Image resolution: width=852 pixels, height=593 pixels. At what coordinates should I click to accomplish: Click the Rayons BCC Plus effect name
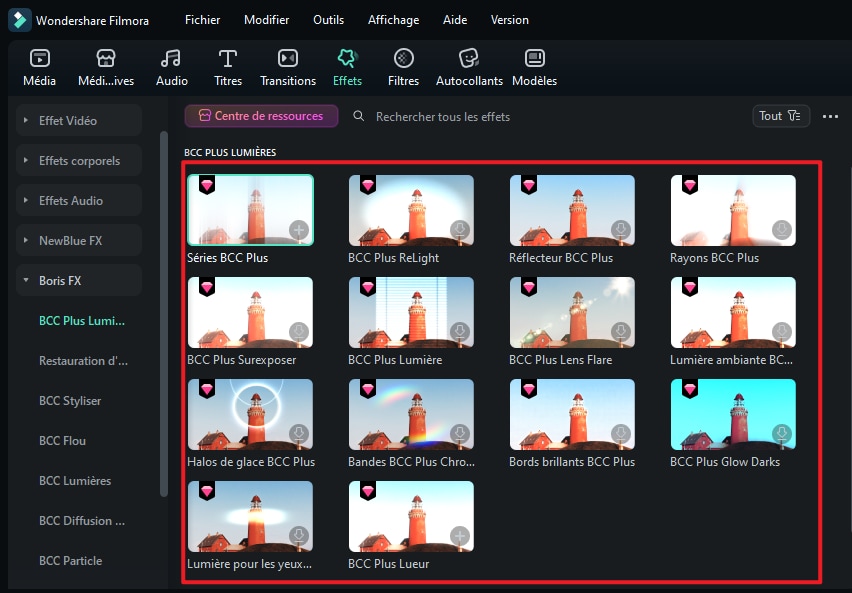coord(715,258)
